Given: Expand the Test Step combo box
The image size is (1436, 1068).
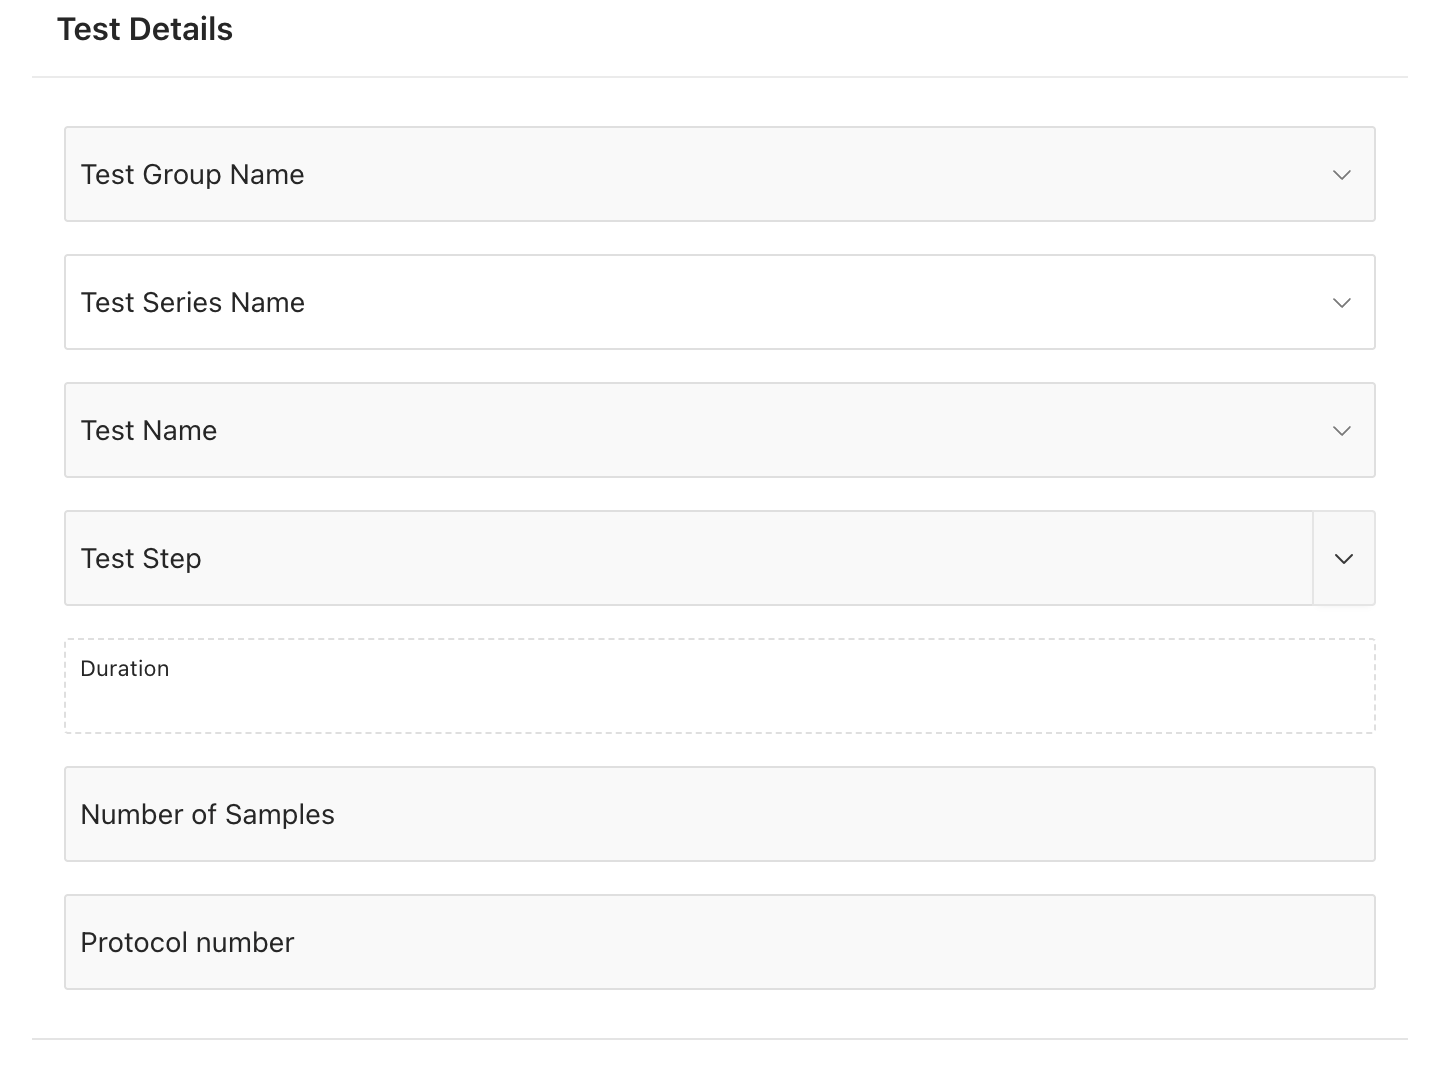Looking at the screenshot, I should 688,559.
